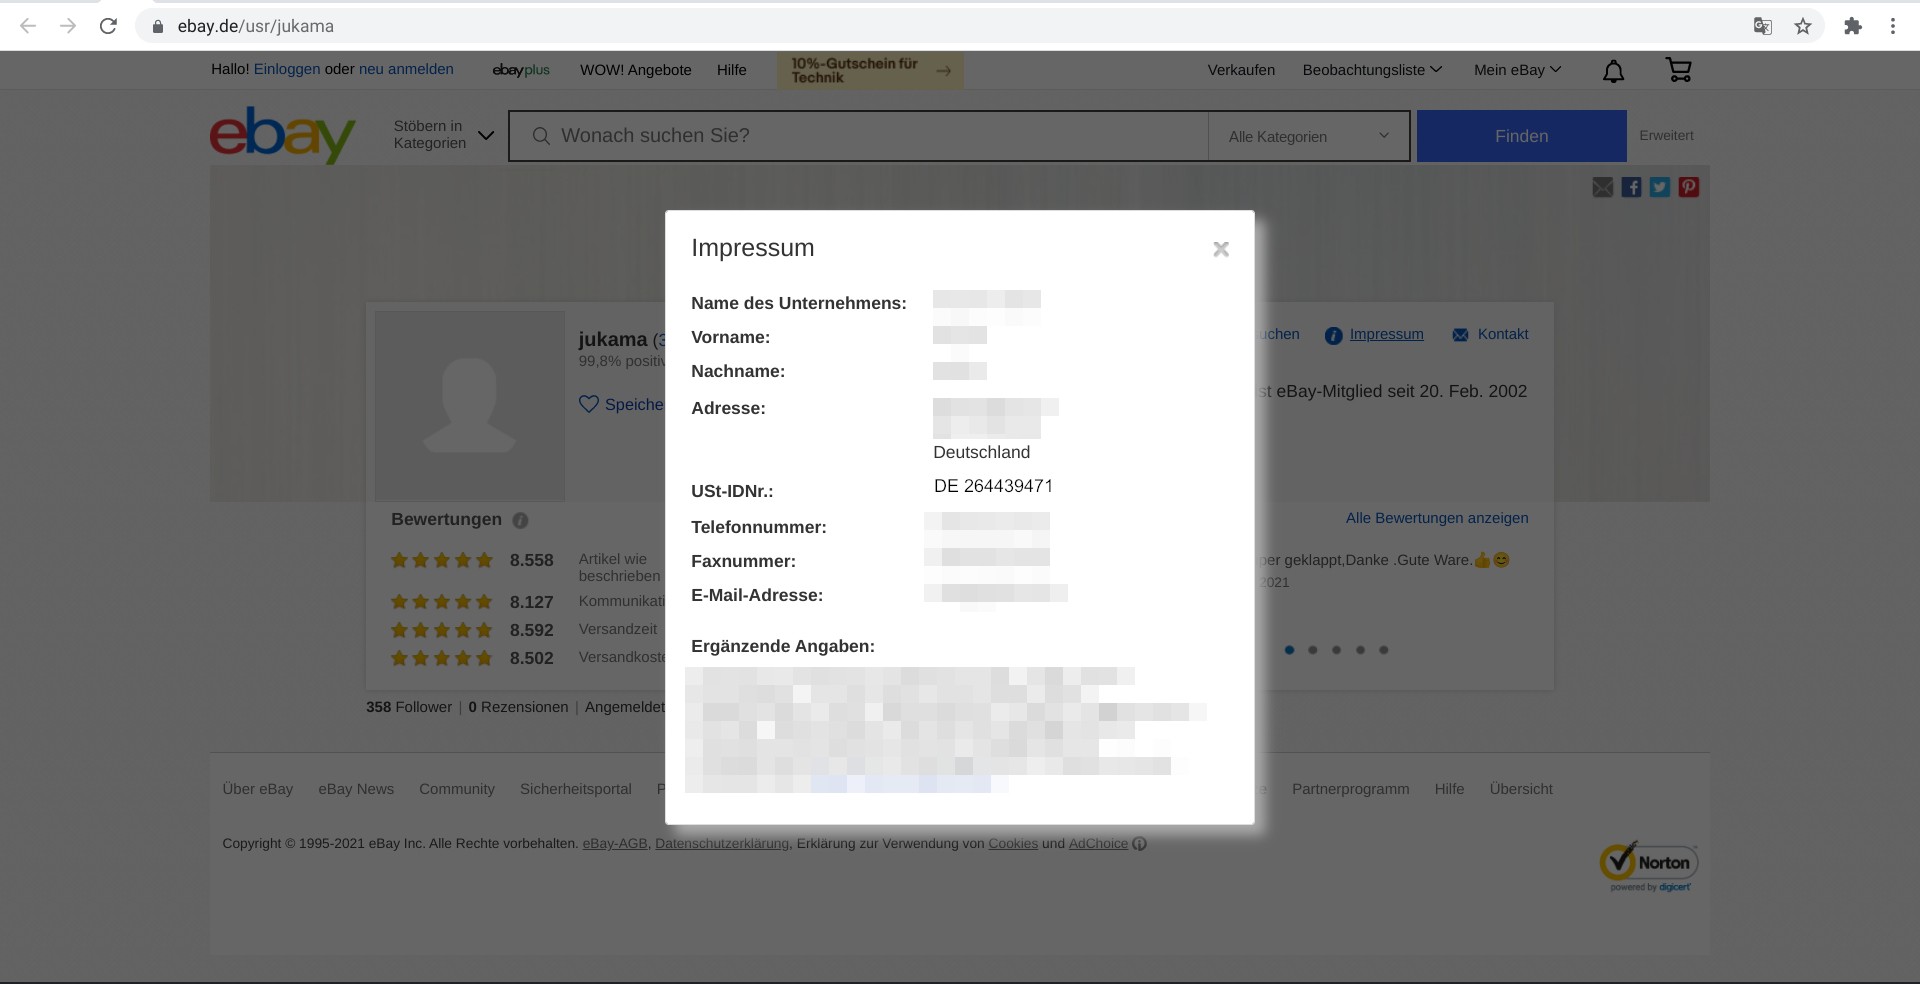The height and width of the screenshot is (984, 1920).
Task: Open Partnerprogramm footer link
Action: tap(1350, 789)
